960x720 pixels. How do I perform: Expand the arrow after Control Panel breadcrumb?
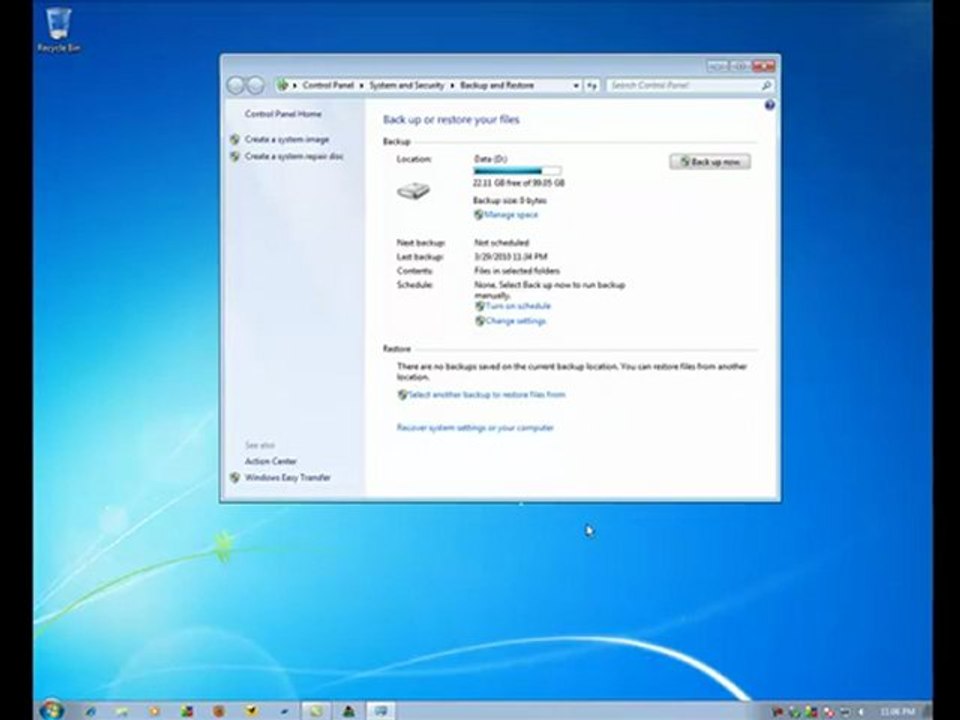point(361,86)
